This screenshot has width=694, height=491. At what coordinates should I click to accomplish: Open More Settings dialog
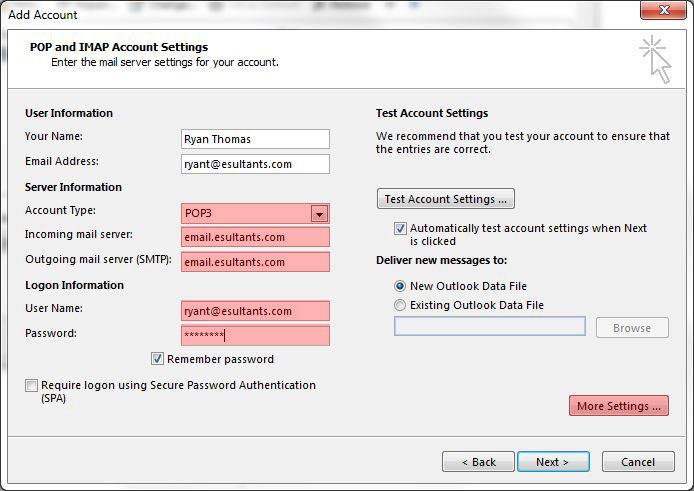tap(619, 406)
